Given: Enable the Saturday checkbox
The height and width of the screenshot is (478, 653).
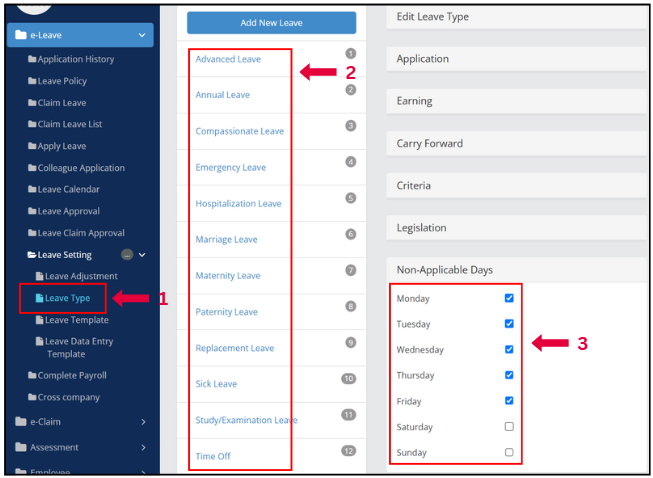Looking at the screenshot, I should (509, 427).
